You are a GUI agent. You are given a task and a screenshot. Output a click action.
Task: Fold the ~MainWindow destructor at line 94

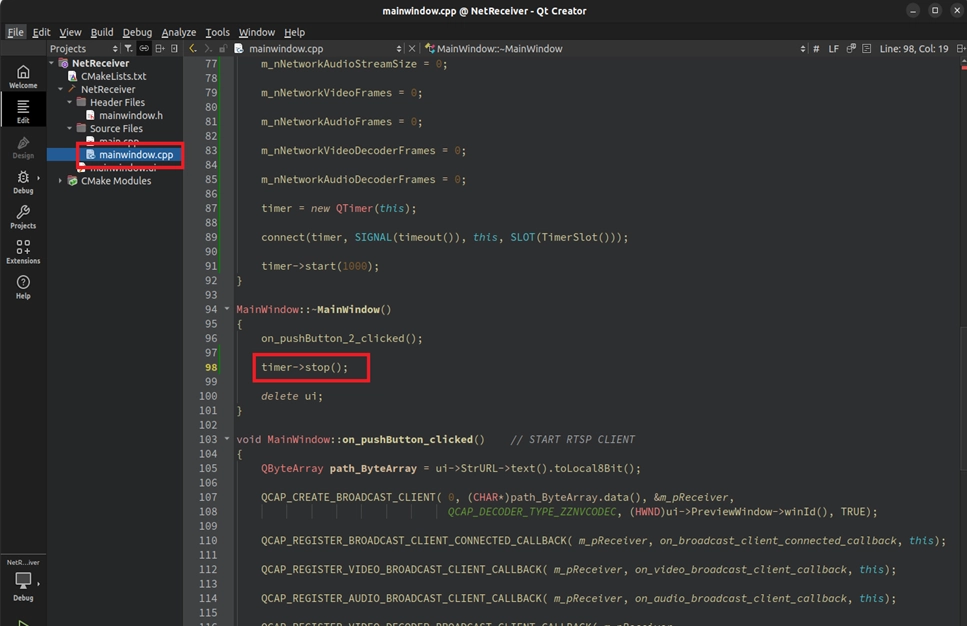click(227, 309)
